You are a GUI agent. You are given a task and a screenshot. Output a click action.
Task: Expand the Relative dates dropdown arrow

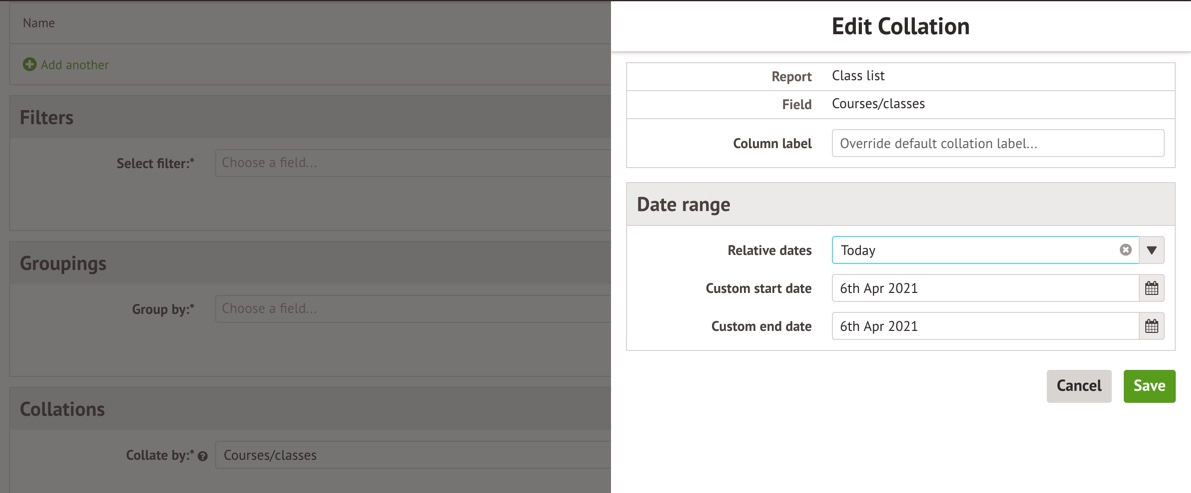tap(1152, 250)
